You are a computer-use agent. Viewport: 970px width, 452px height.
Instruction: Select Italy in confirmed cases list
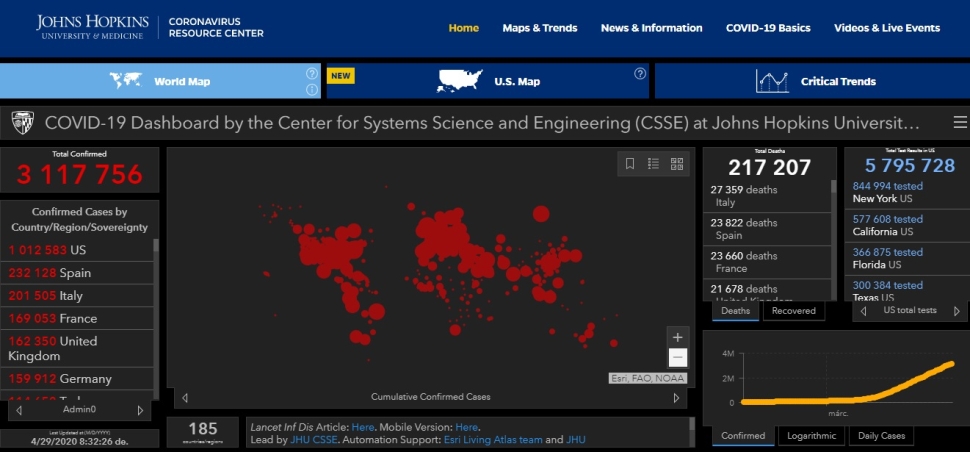[77, 296]
